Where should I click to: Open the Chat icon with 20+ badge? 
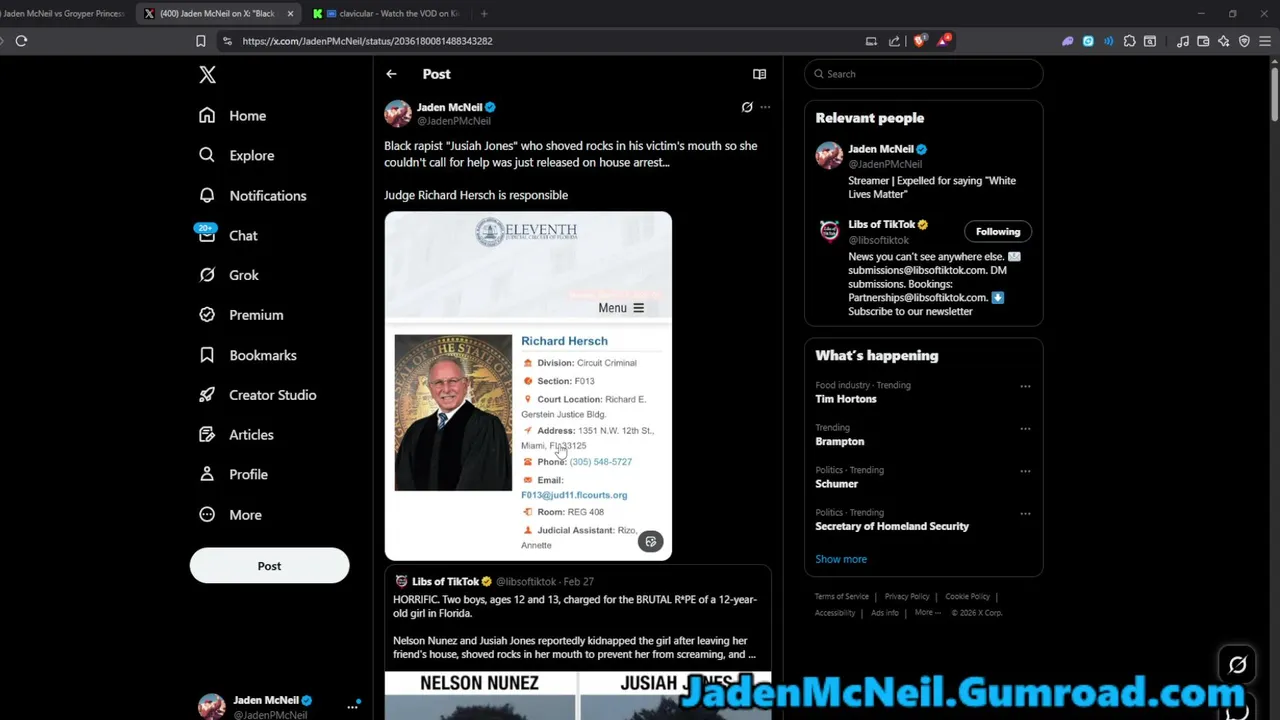[207, 235]
